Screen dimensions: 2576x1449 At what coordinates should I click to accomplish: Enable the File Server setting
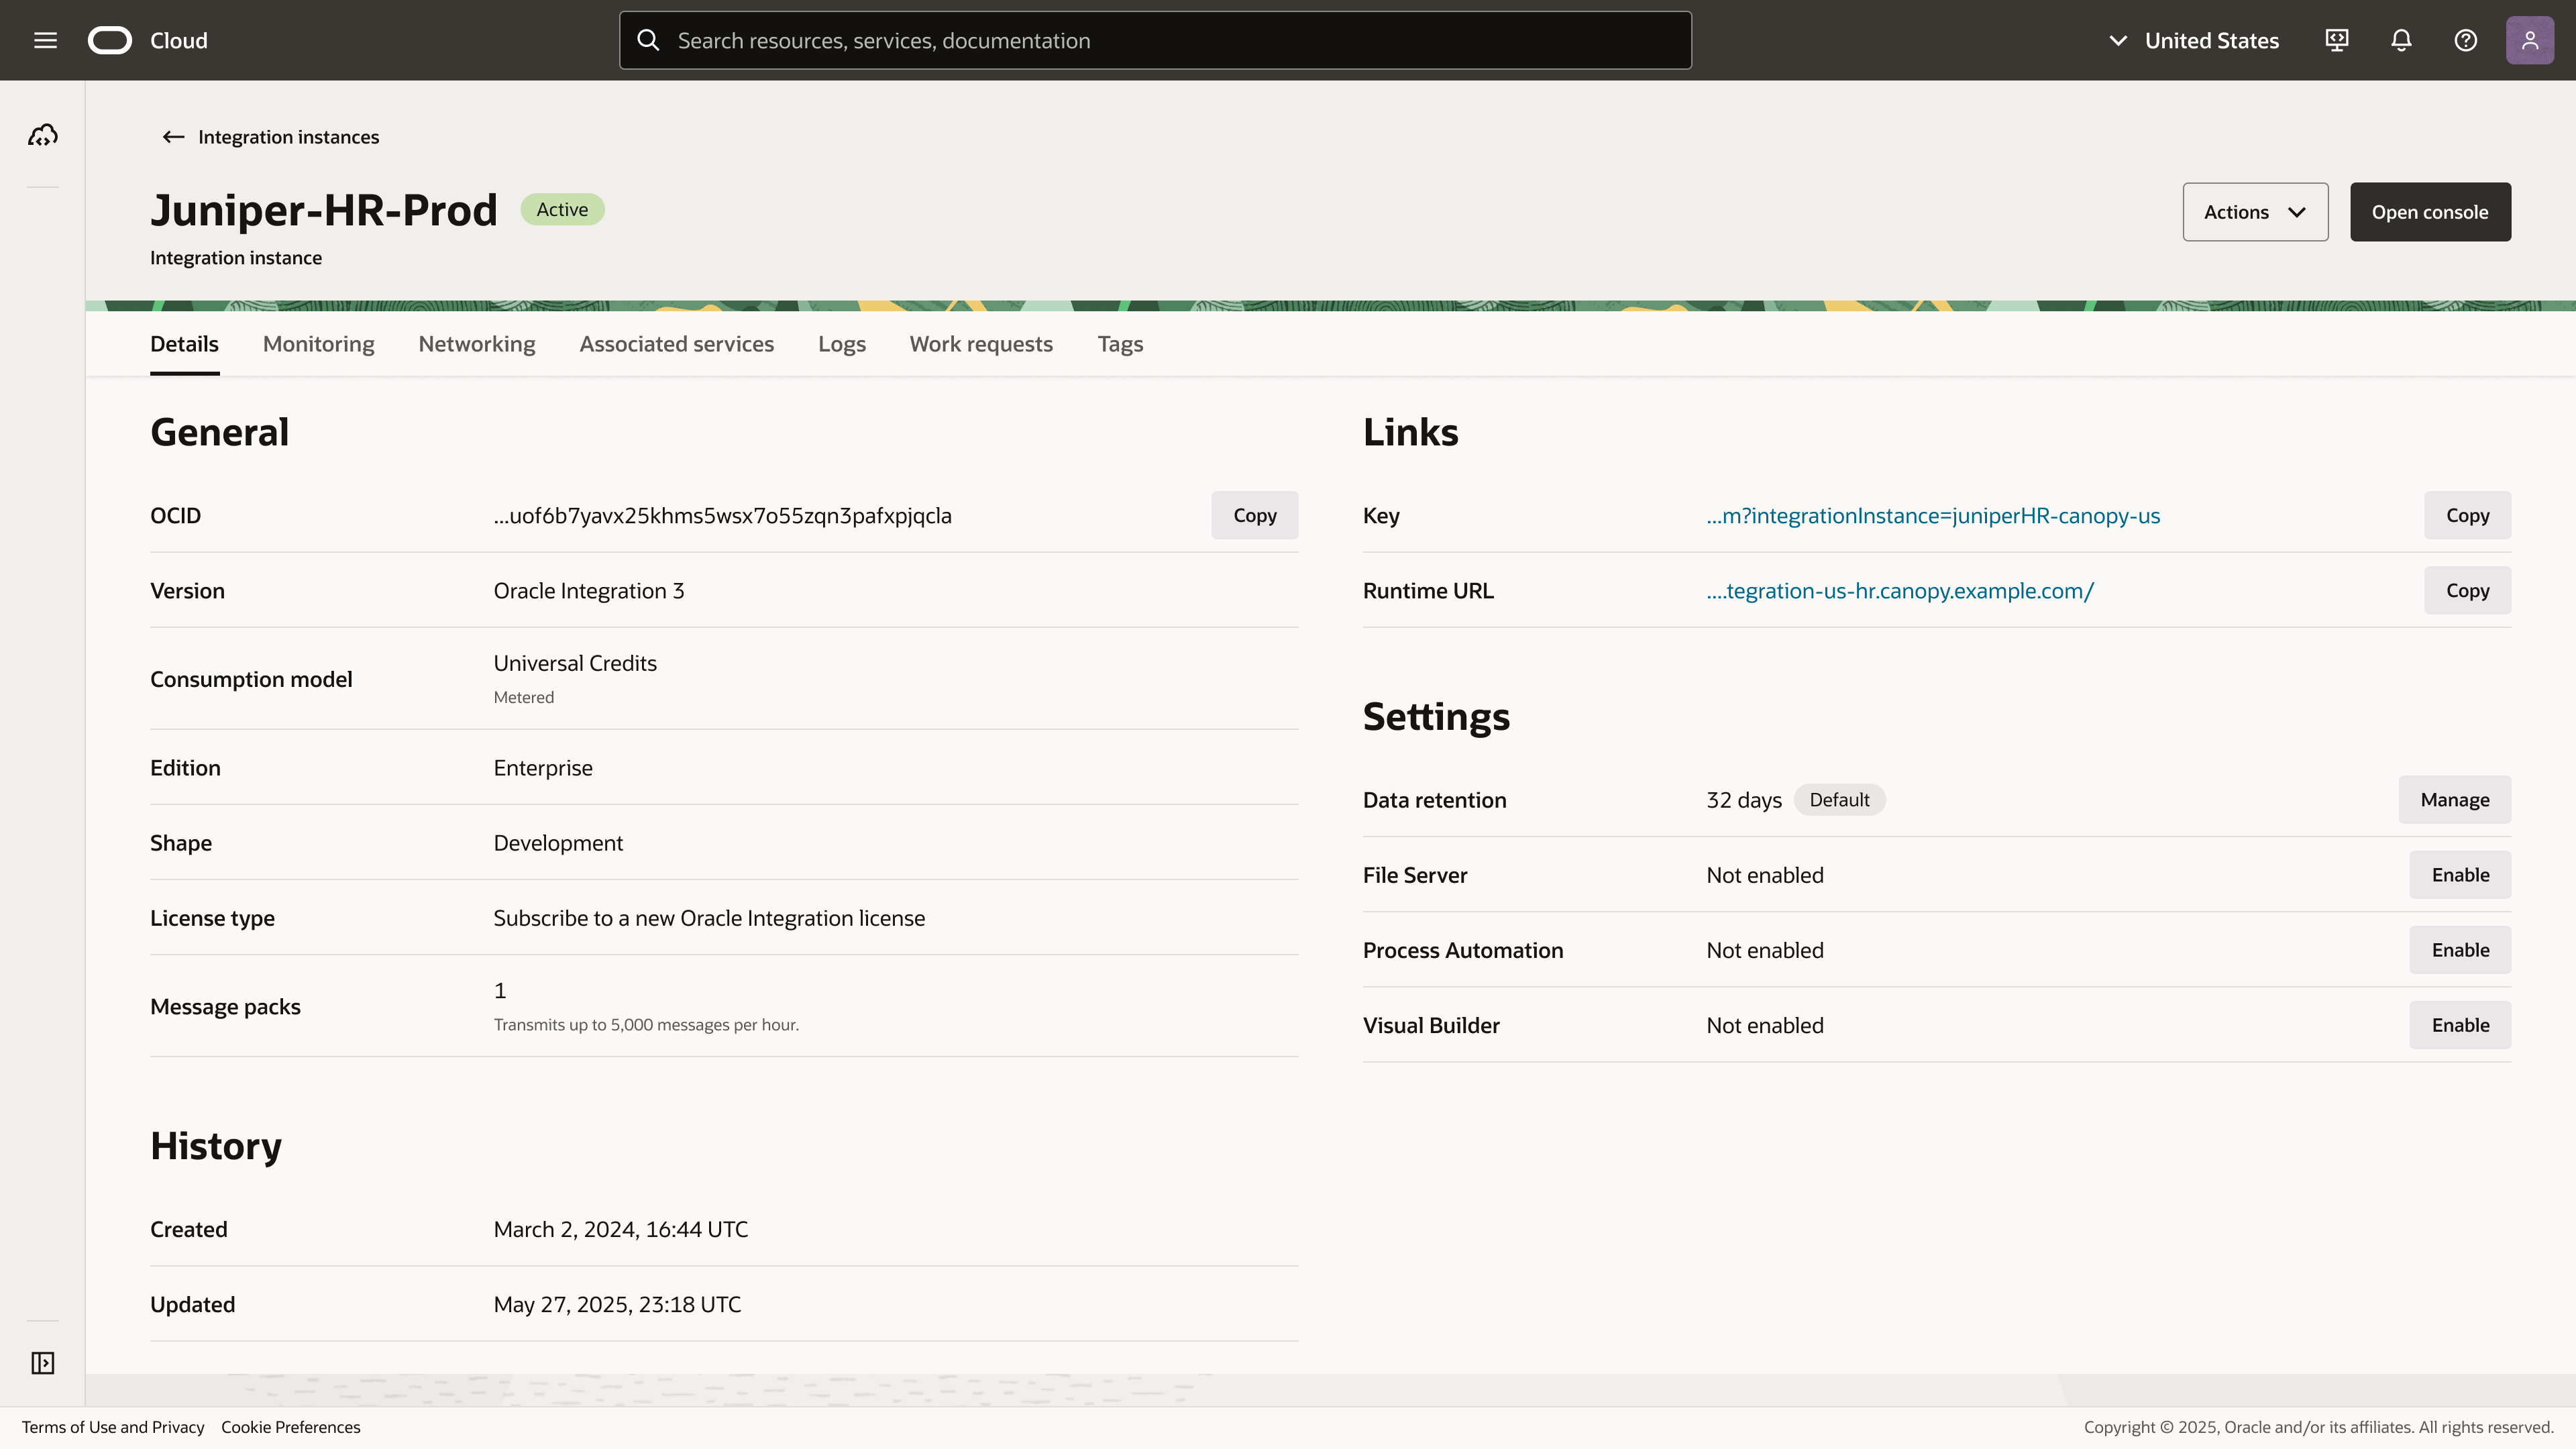[x=2460, y=874]
